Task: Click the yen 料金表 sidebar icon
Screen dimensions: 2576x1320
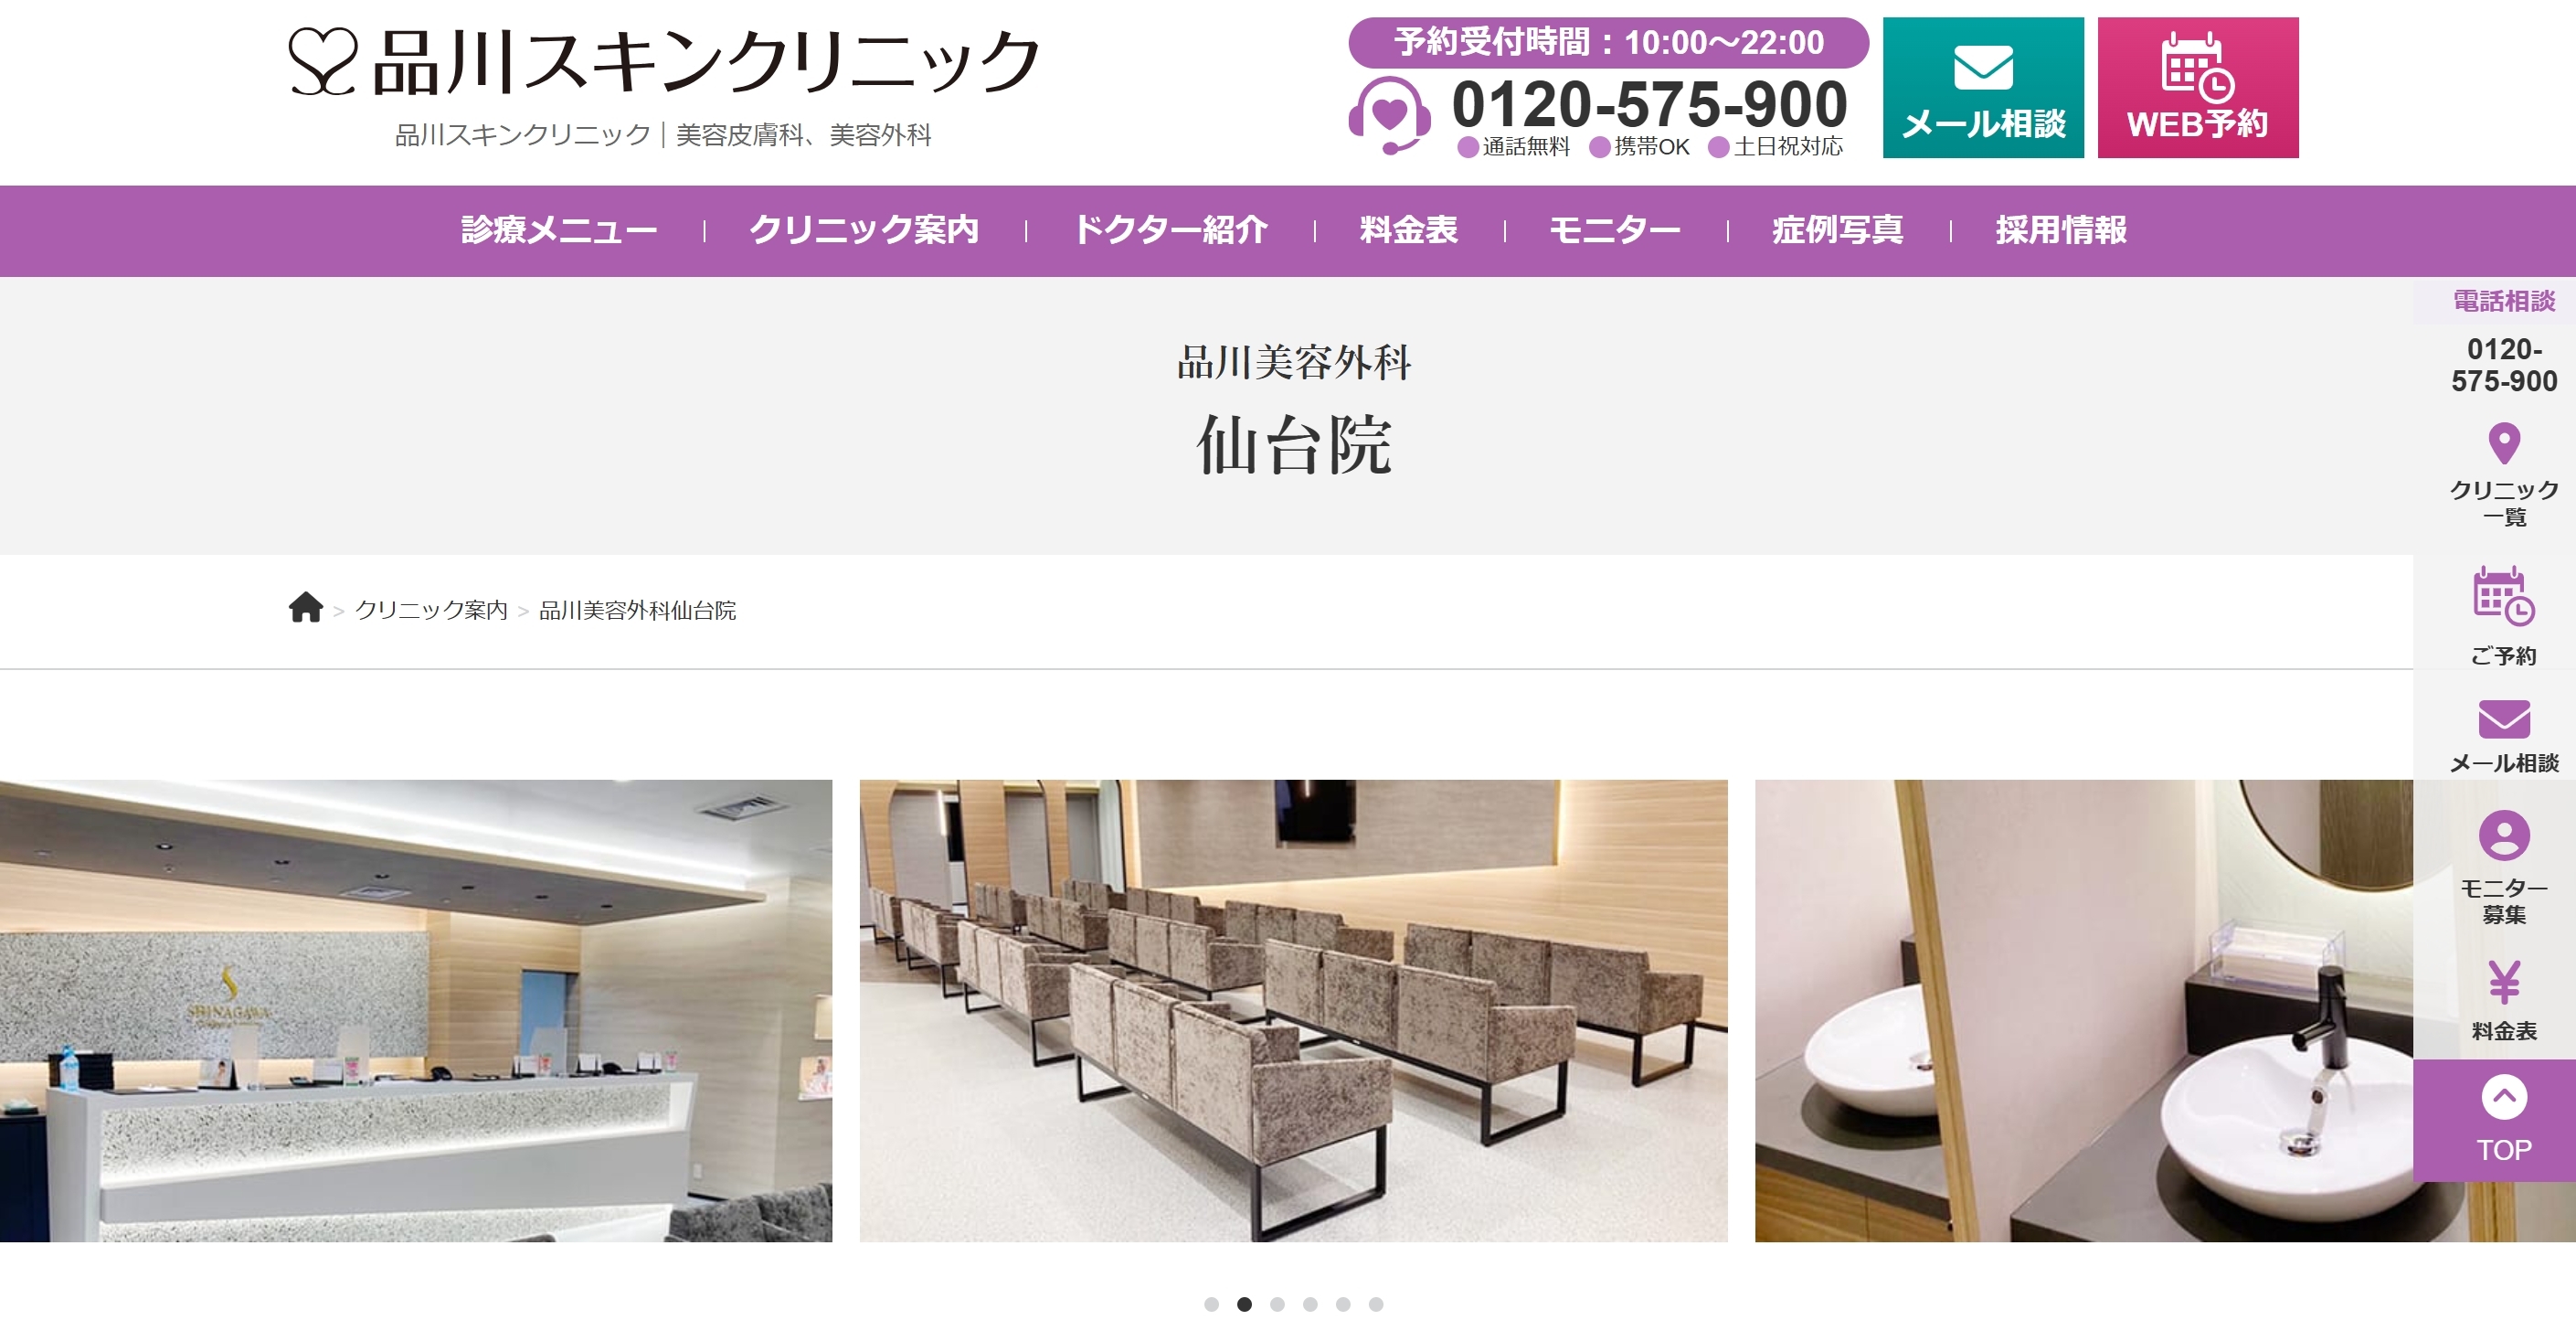Action: [x=2503, y=982]
